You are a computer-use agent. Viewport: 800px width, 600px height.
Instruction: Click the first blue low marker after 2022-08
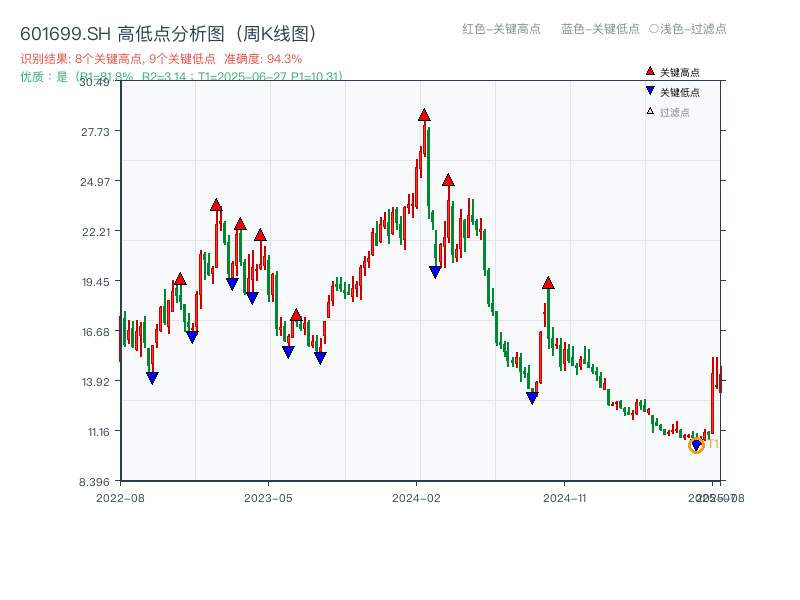[152, 377]
